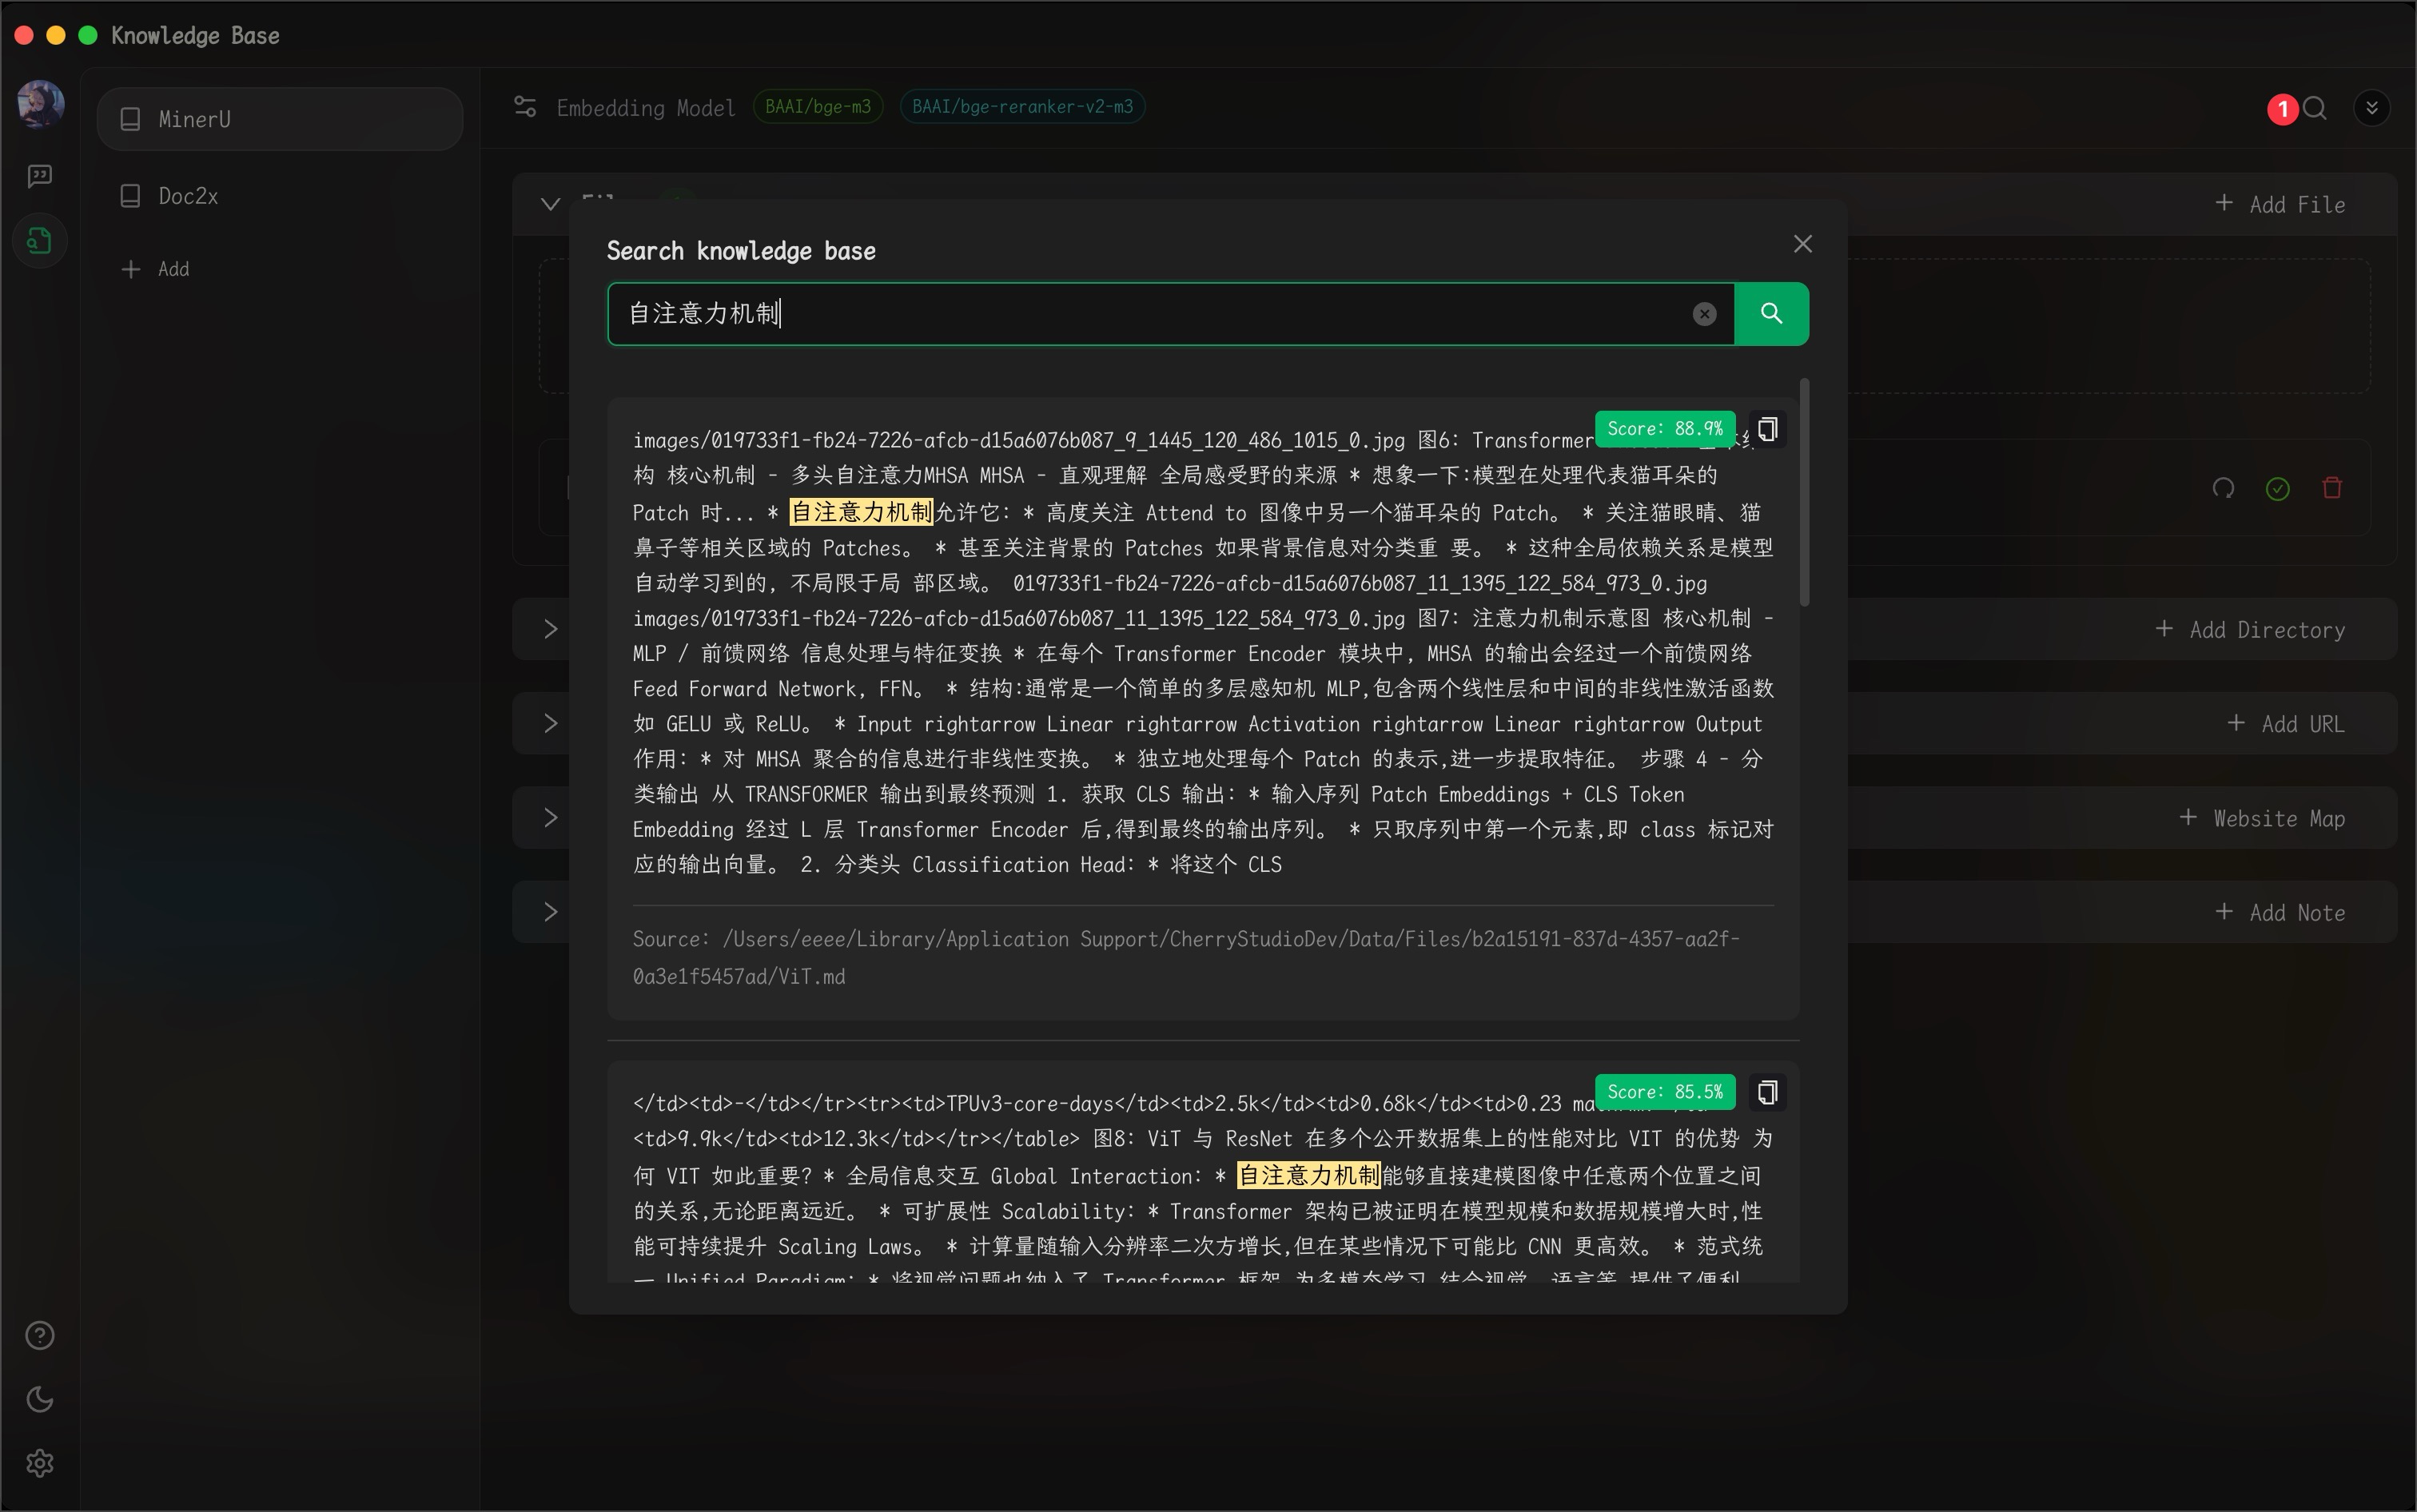The width and height of the screenshot is (2417, 1512).
Task: Open settings gear in sidebar
Action: click(x=40, y=1463)
